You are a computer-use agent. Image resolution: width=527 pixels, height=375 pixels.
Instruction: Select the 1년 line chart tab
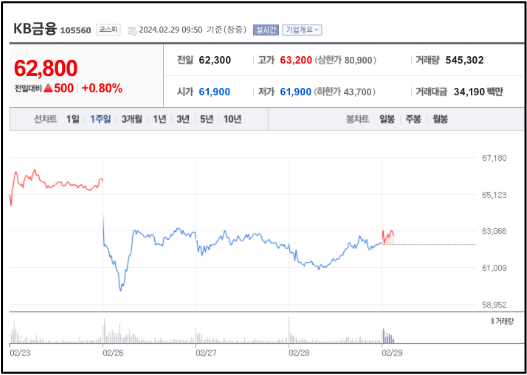click(x=160, y=119)
